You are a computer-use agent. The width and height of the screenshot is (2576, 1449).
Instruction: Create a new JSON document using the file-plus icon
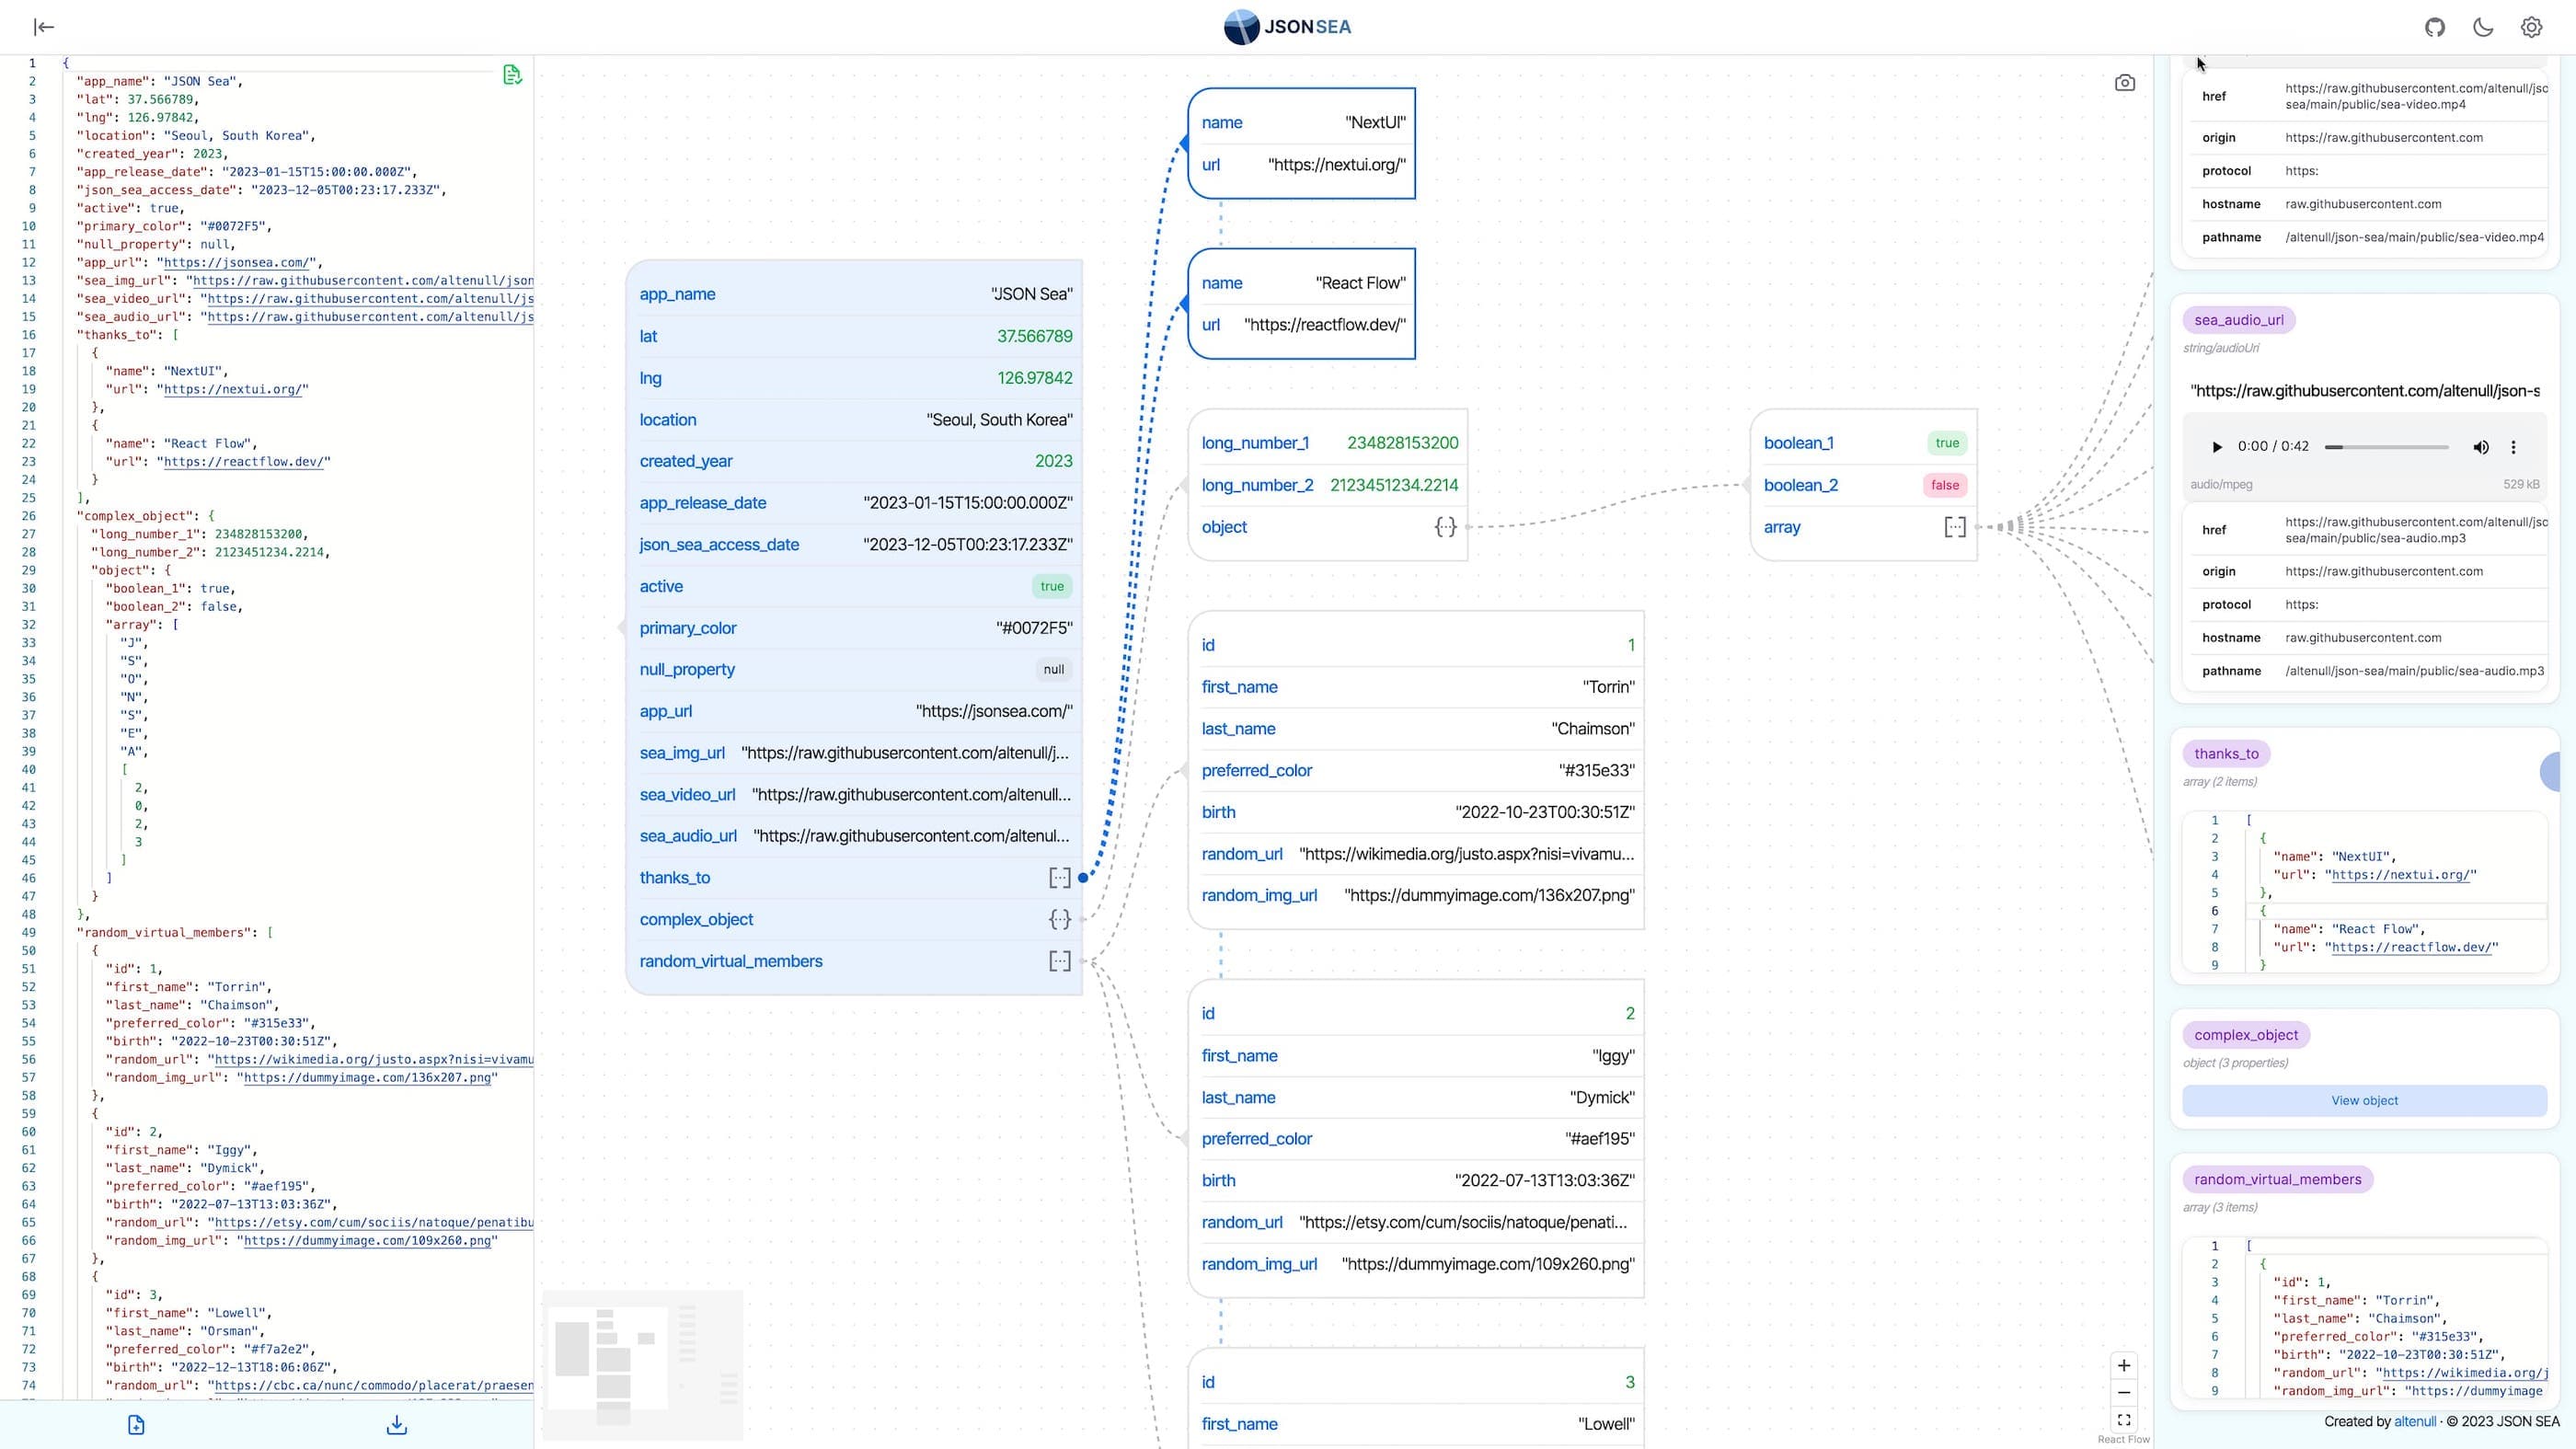coord(135,1424)
